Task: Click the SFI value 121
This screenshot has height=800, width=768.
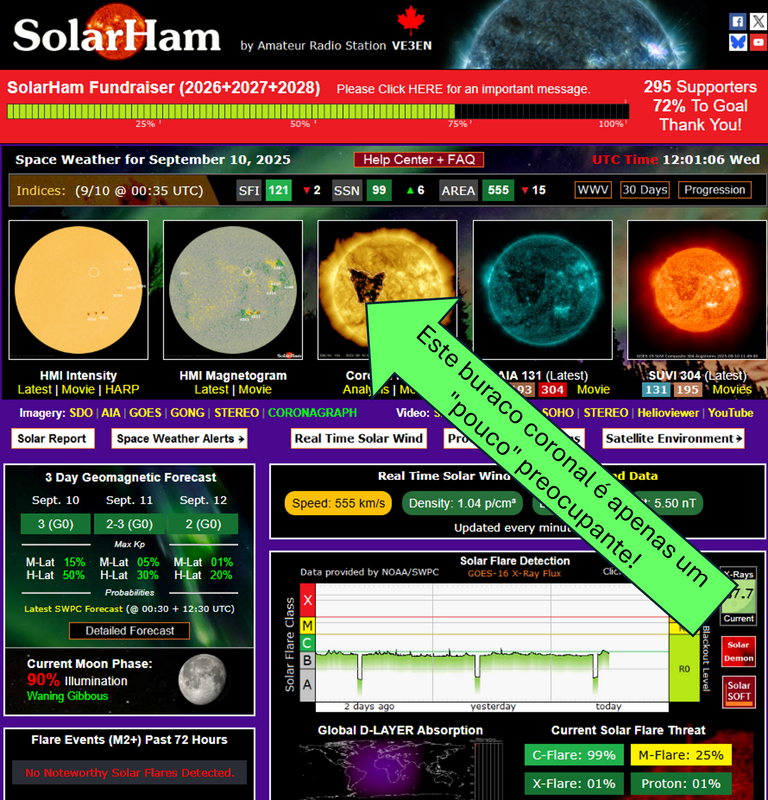Action: pos(278,190)
